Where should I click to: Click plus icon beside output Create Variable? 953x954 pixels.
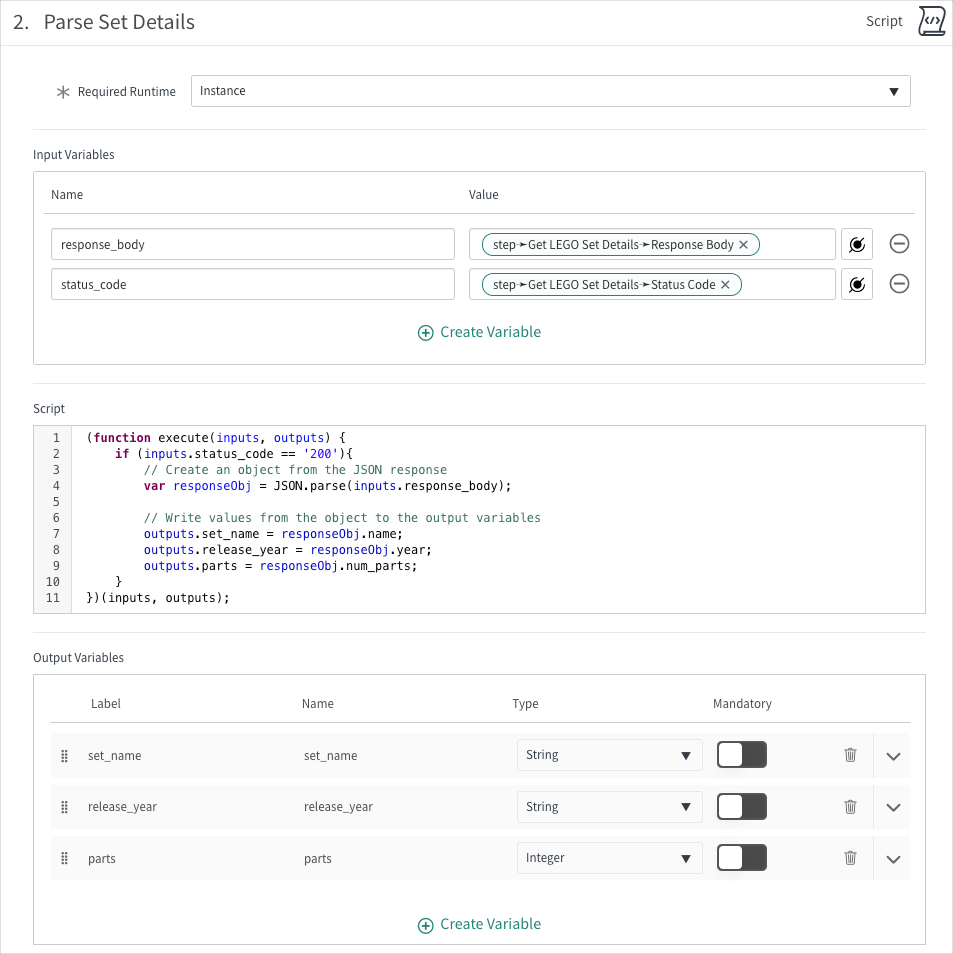[425, 925]
